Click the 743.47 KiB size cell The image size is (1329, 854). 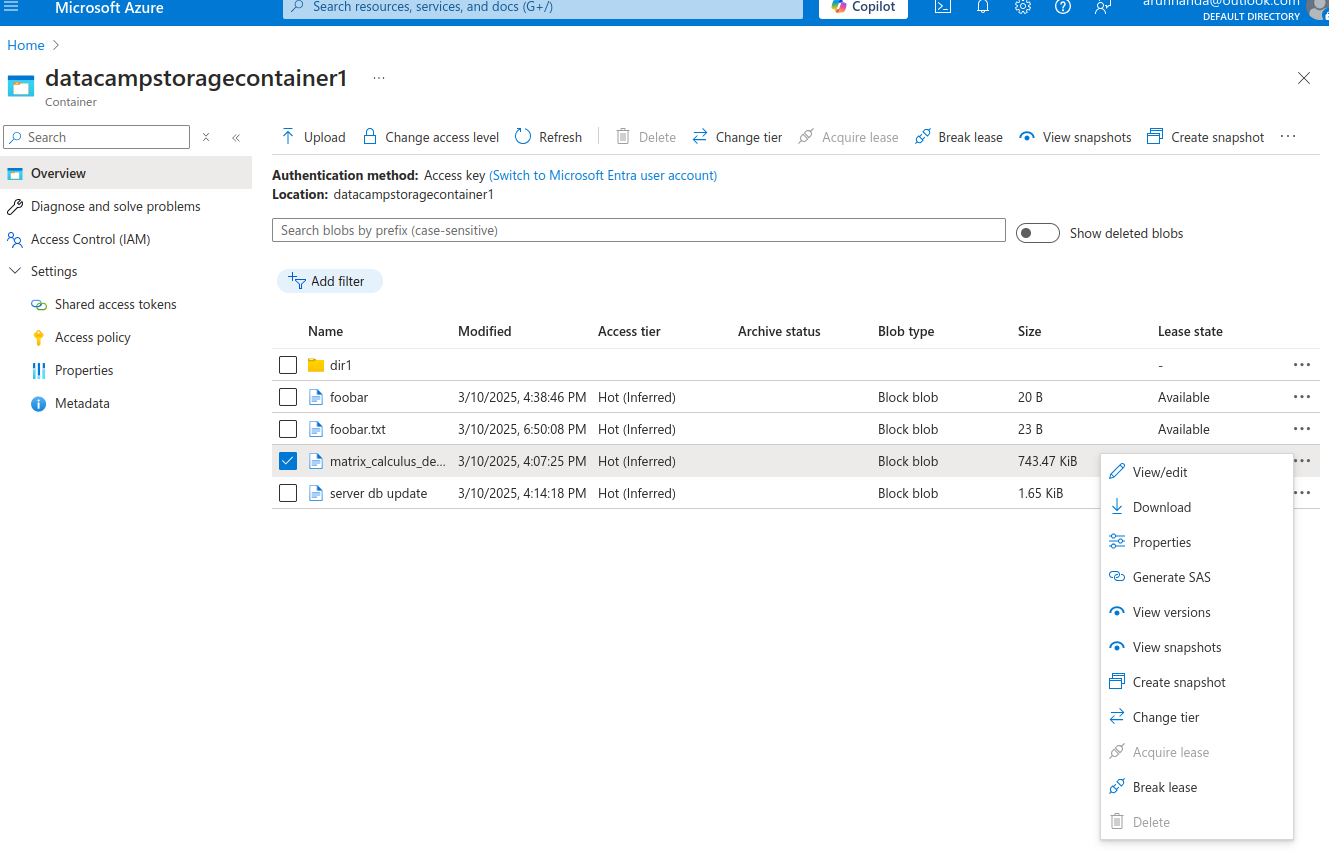click(1047, 461)
